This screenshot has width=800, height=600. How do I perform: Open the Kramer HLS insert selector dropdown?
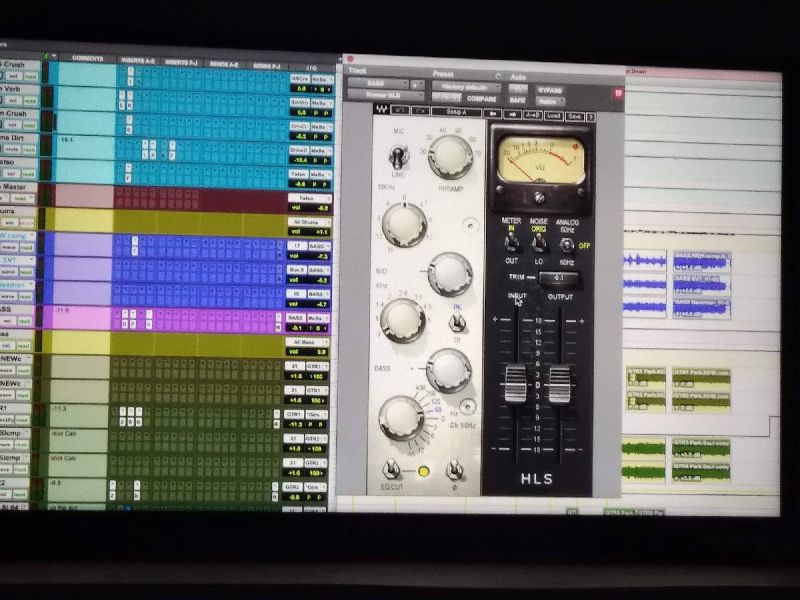coord(385,94)
